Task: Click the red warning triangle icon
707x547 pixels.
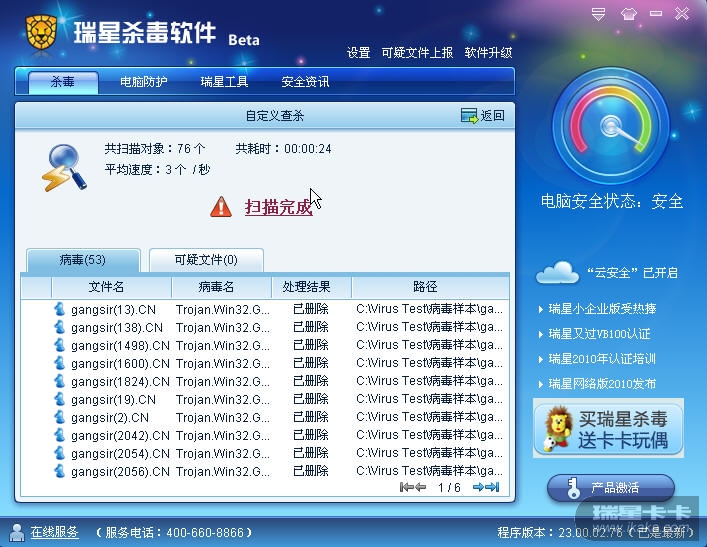Action: (221, 207)
